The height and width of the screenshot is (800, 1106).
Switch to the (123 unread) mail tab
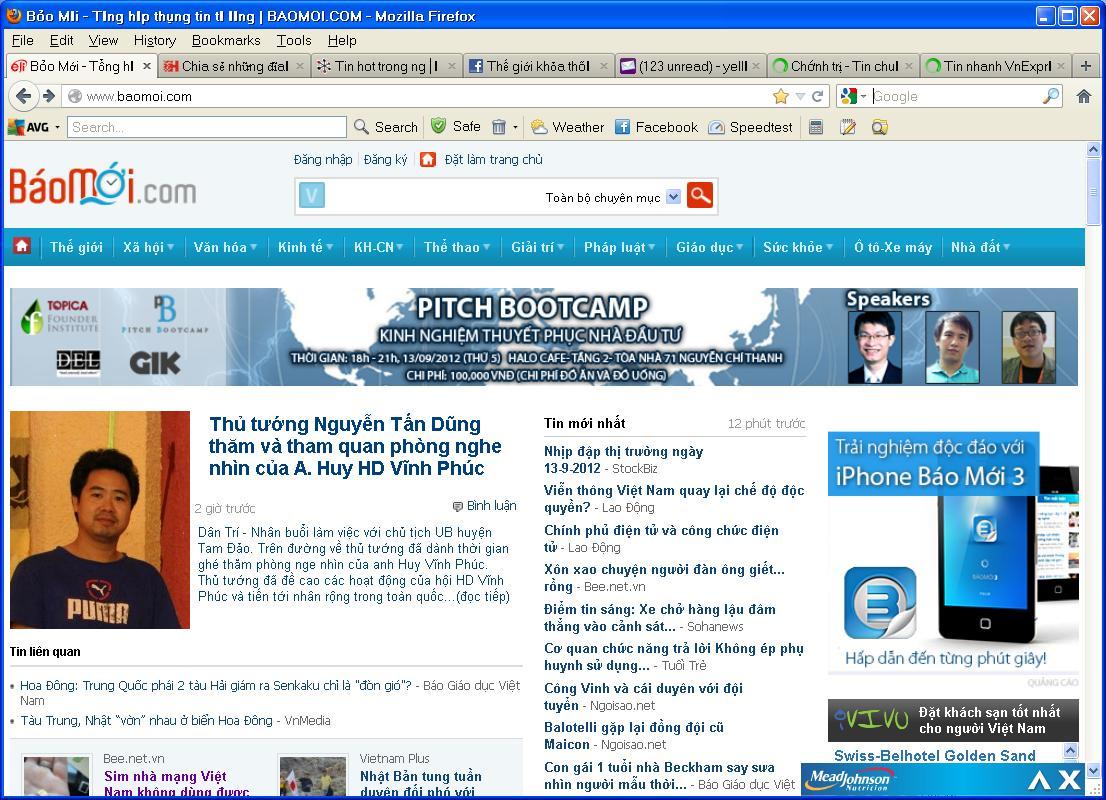coord(690,66)
